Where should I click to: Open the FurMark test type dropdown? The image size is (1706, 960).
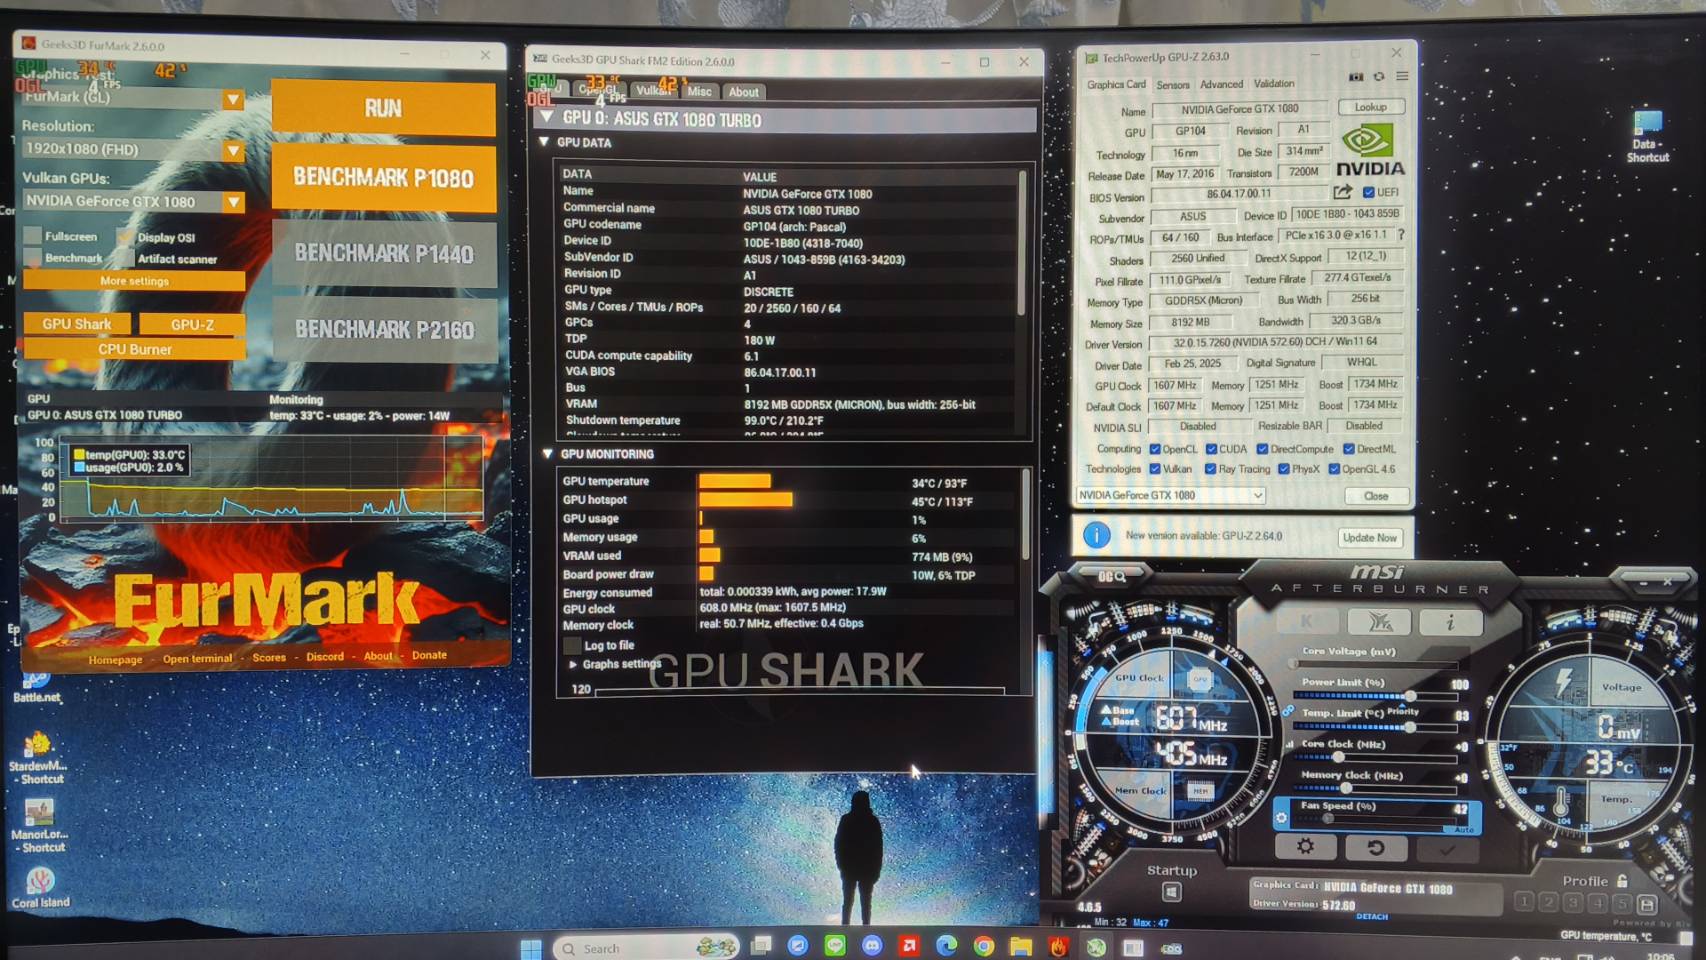click(x=233, y=99)
